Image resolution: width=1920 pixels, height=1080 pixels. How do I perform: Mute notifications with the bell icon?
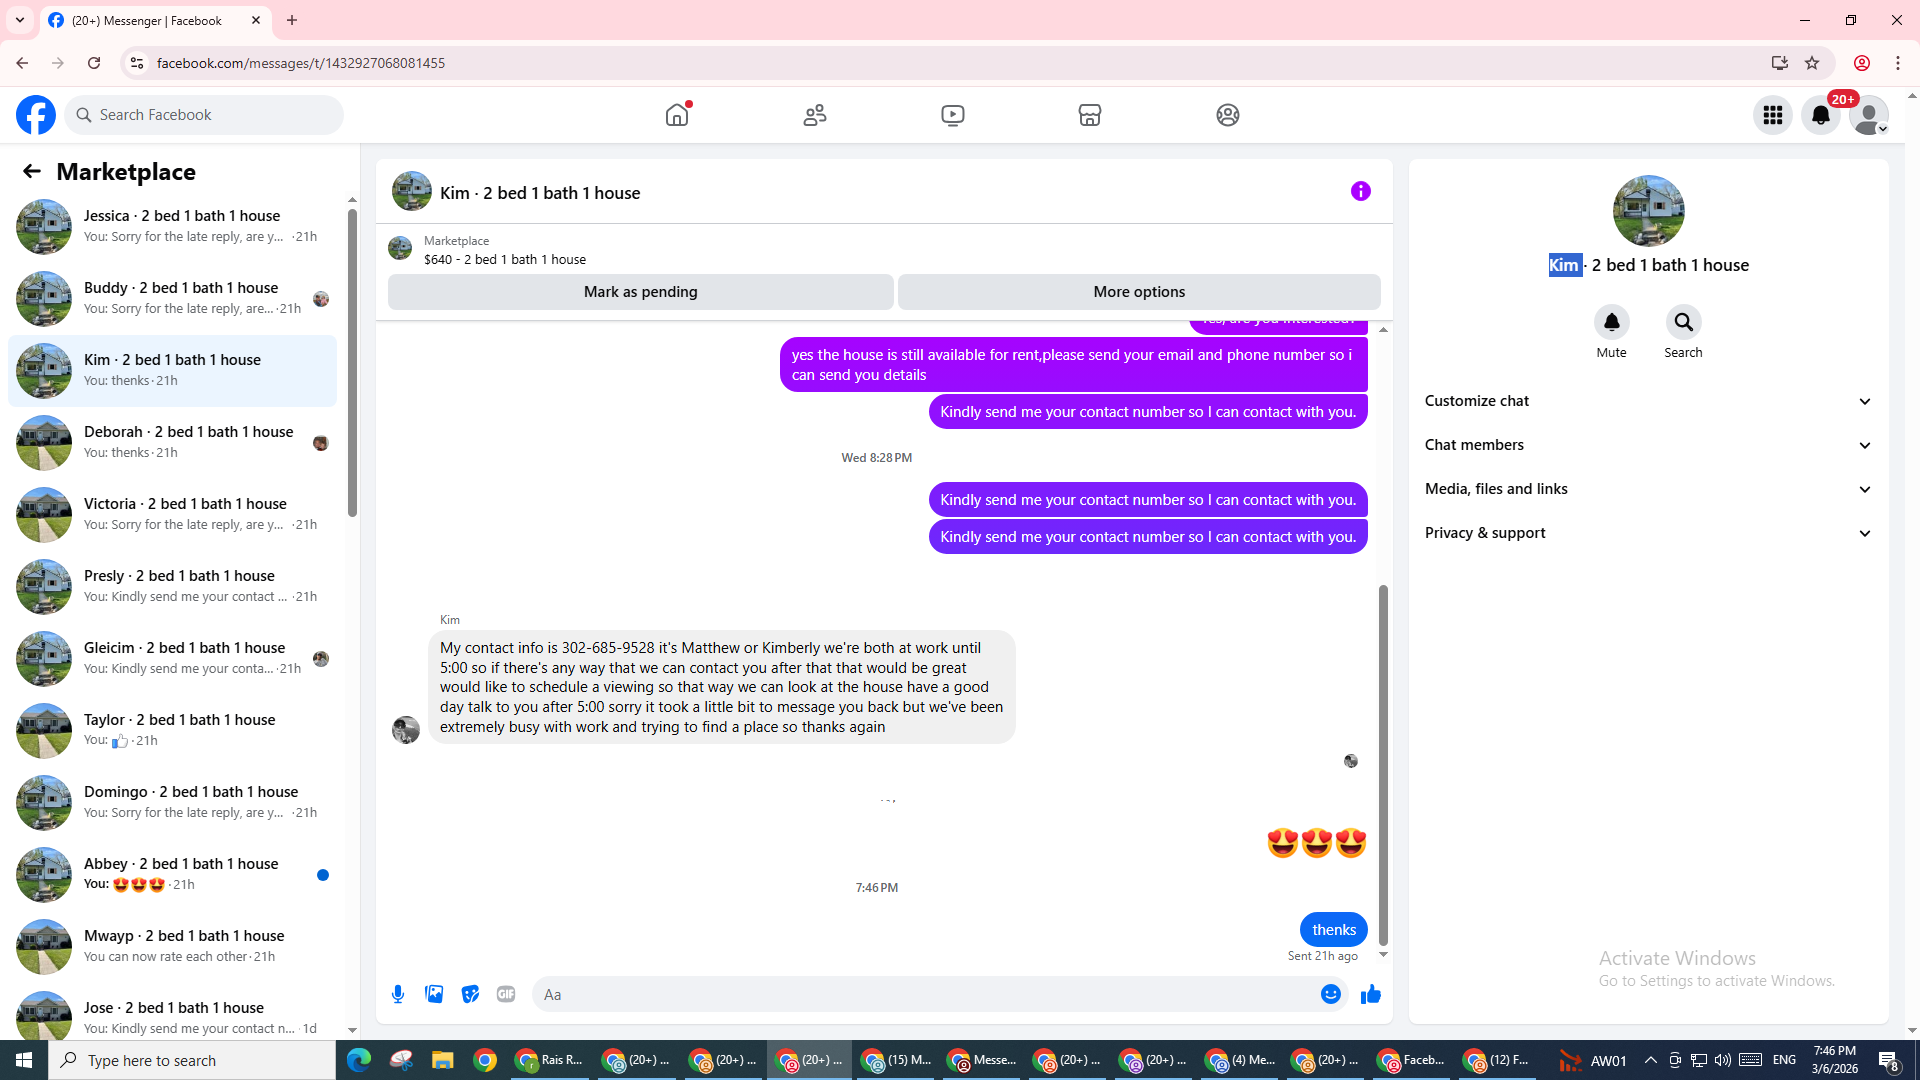[x=1611, y=323]
